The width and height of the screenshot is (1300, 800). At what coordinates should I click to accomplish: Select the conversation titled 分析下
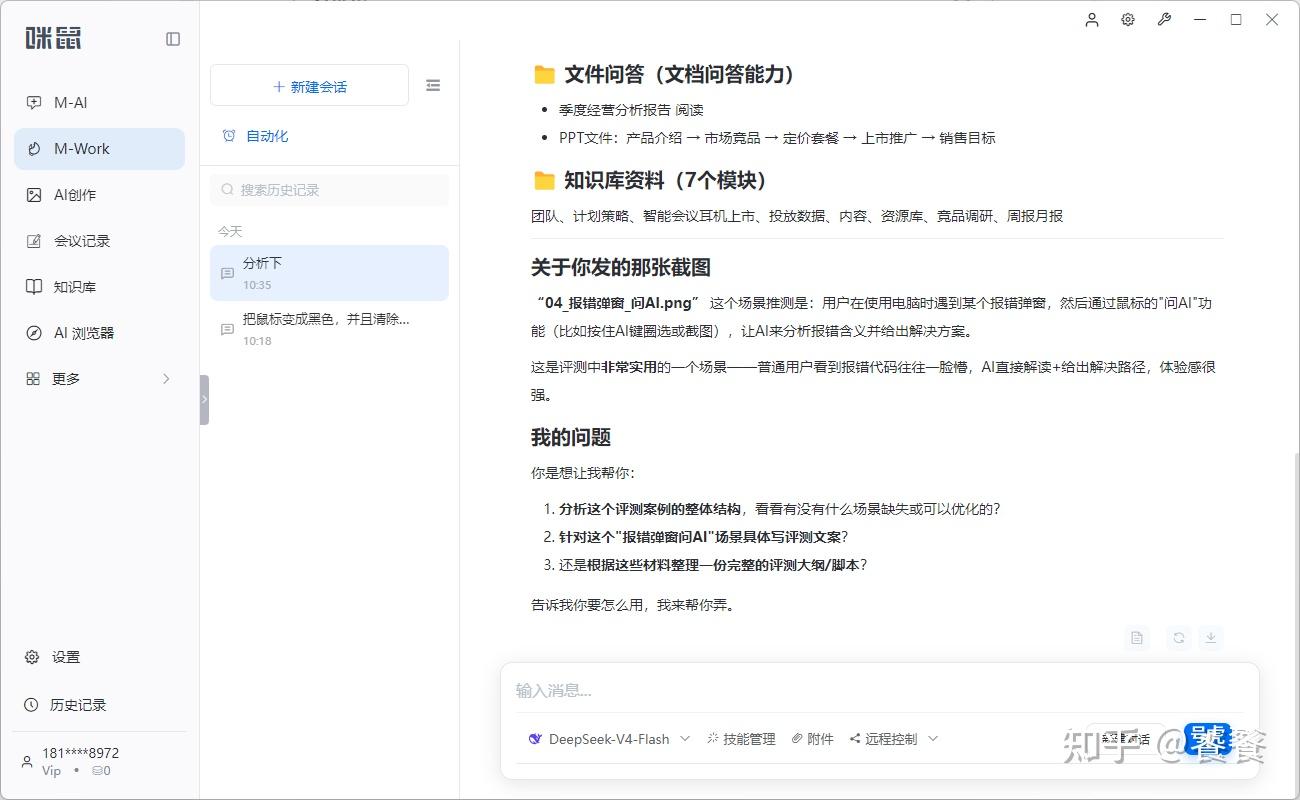click(x=329, y=273)
